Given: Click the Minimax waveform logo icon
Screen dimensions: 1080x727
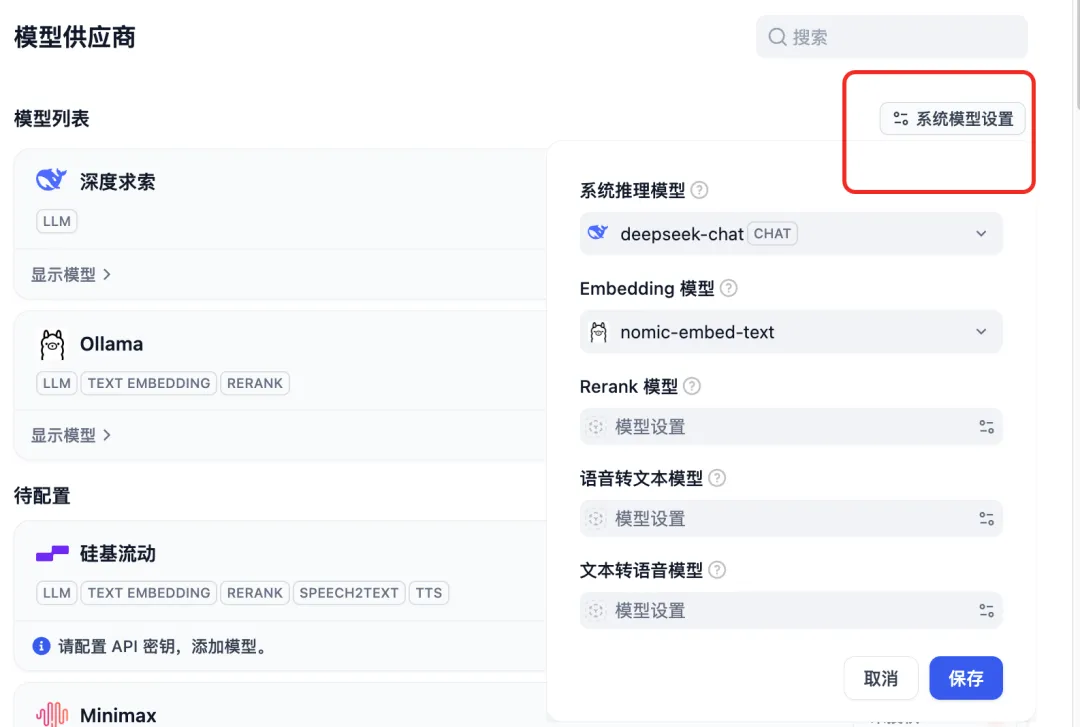Looking at the screenshot, I should [x=52, y=715].
